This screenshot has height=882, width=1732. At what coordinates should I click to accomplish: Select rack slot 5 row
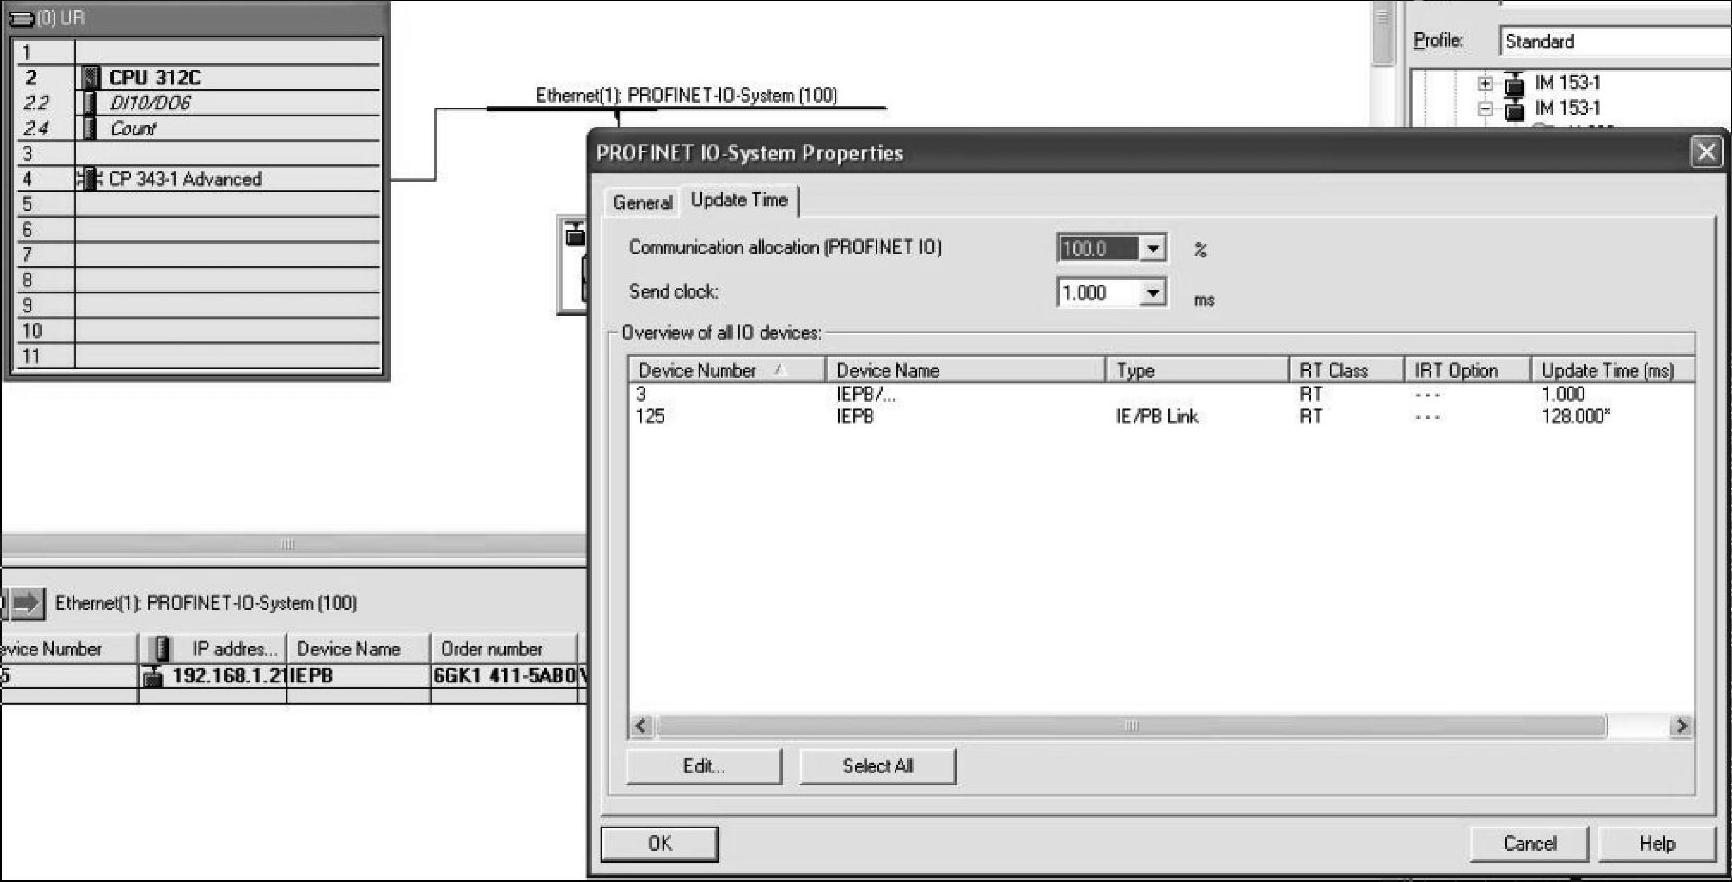point(198,204)
